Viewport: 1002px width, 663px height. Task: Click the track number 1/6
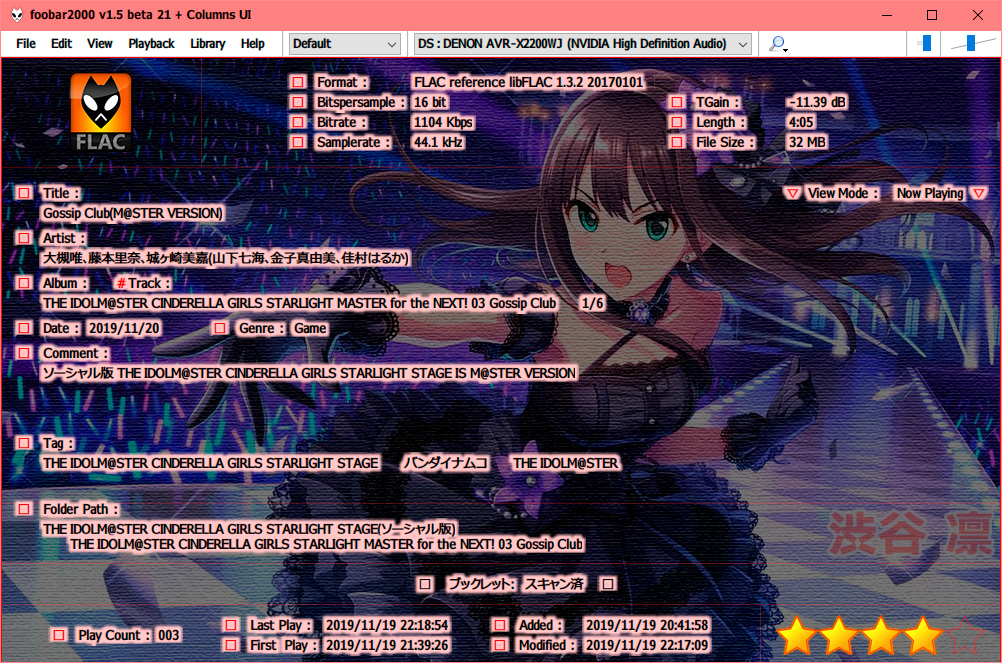pos(592,303)
